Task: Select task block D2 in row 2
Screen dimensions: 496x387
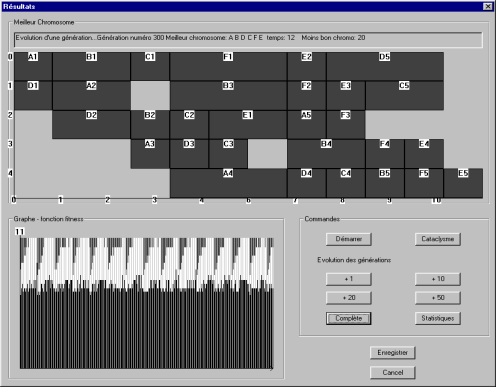Action: (91, 124)
